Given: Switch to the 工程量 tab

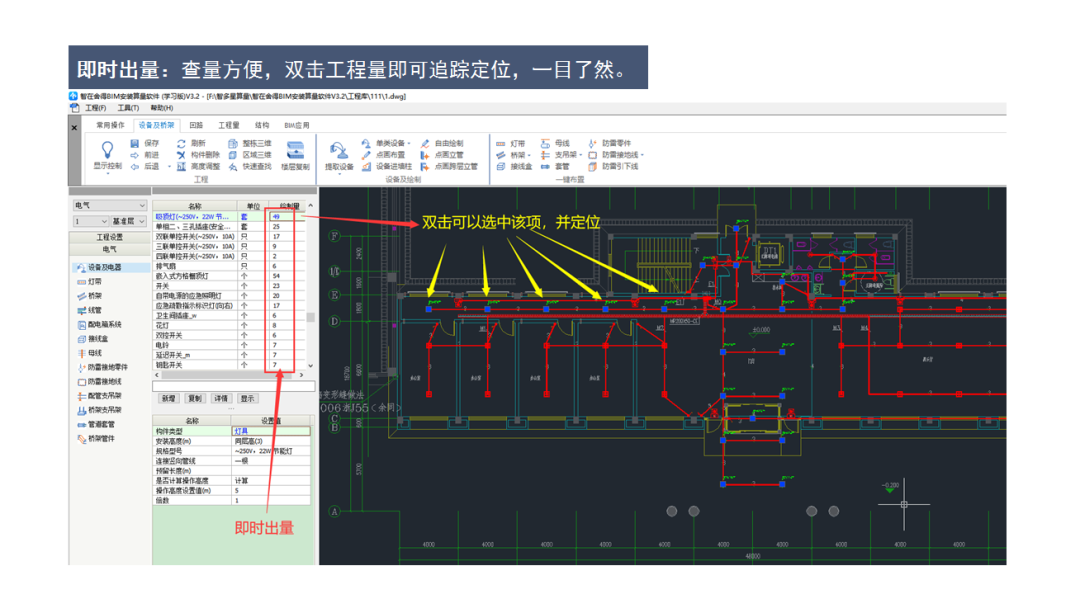Looking at the screenshot, I should (x=229, y=125).
